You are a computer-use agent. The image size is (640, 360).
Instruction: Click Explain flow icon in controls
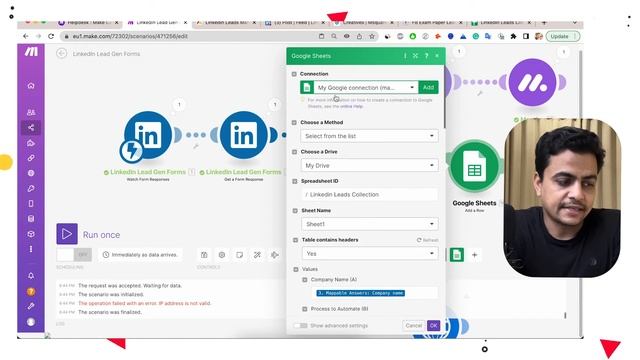click(275, 255)
